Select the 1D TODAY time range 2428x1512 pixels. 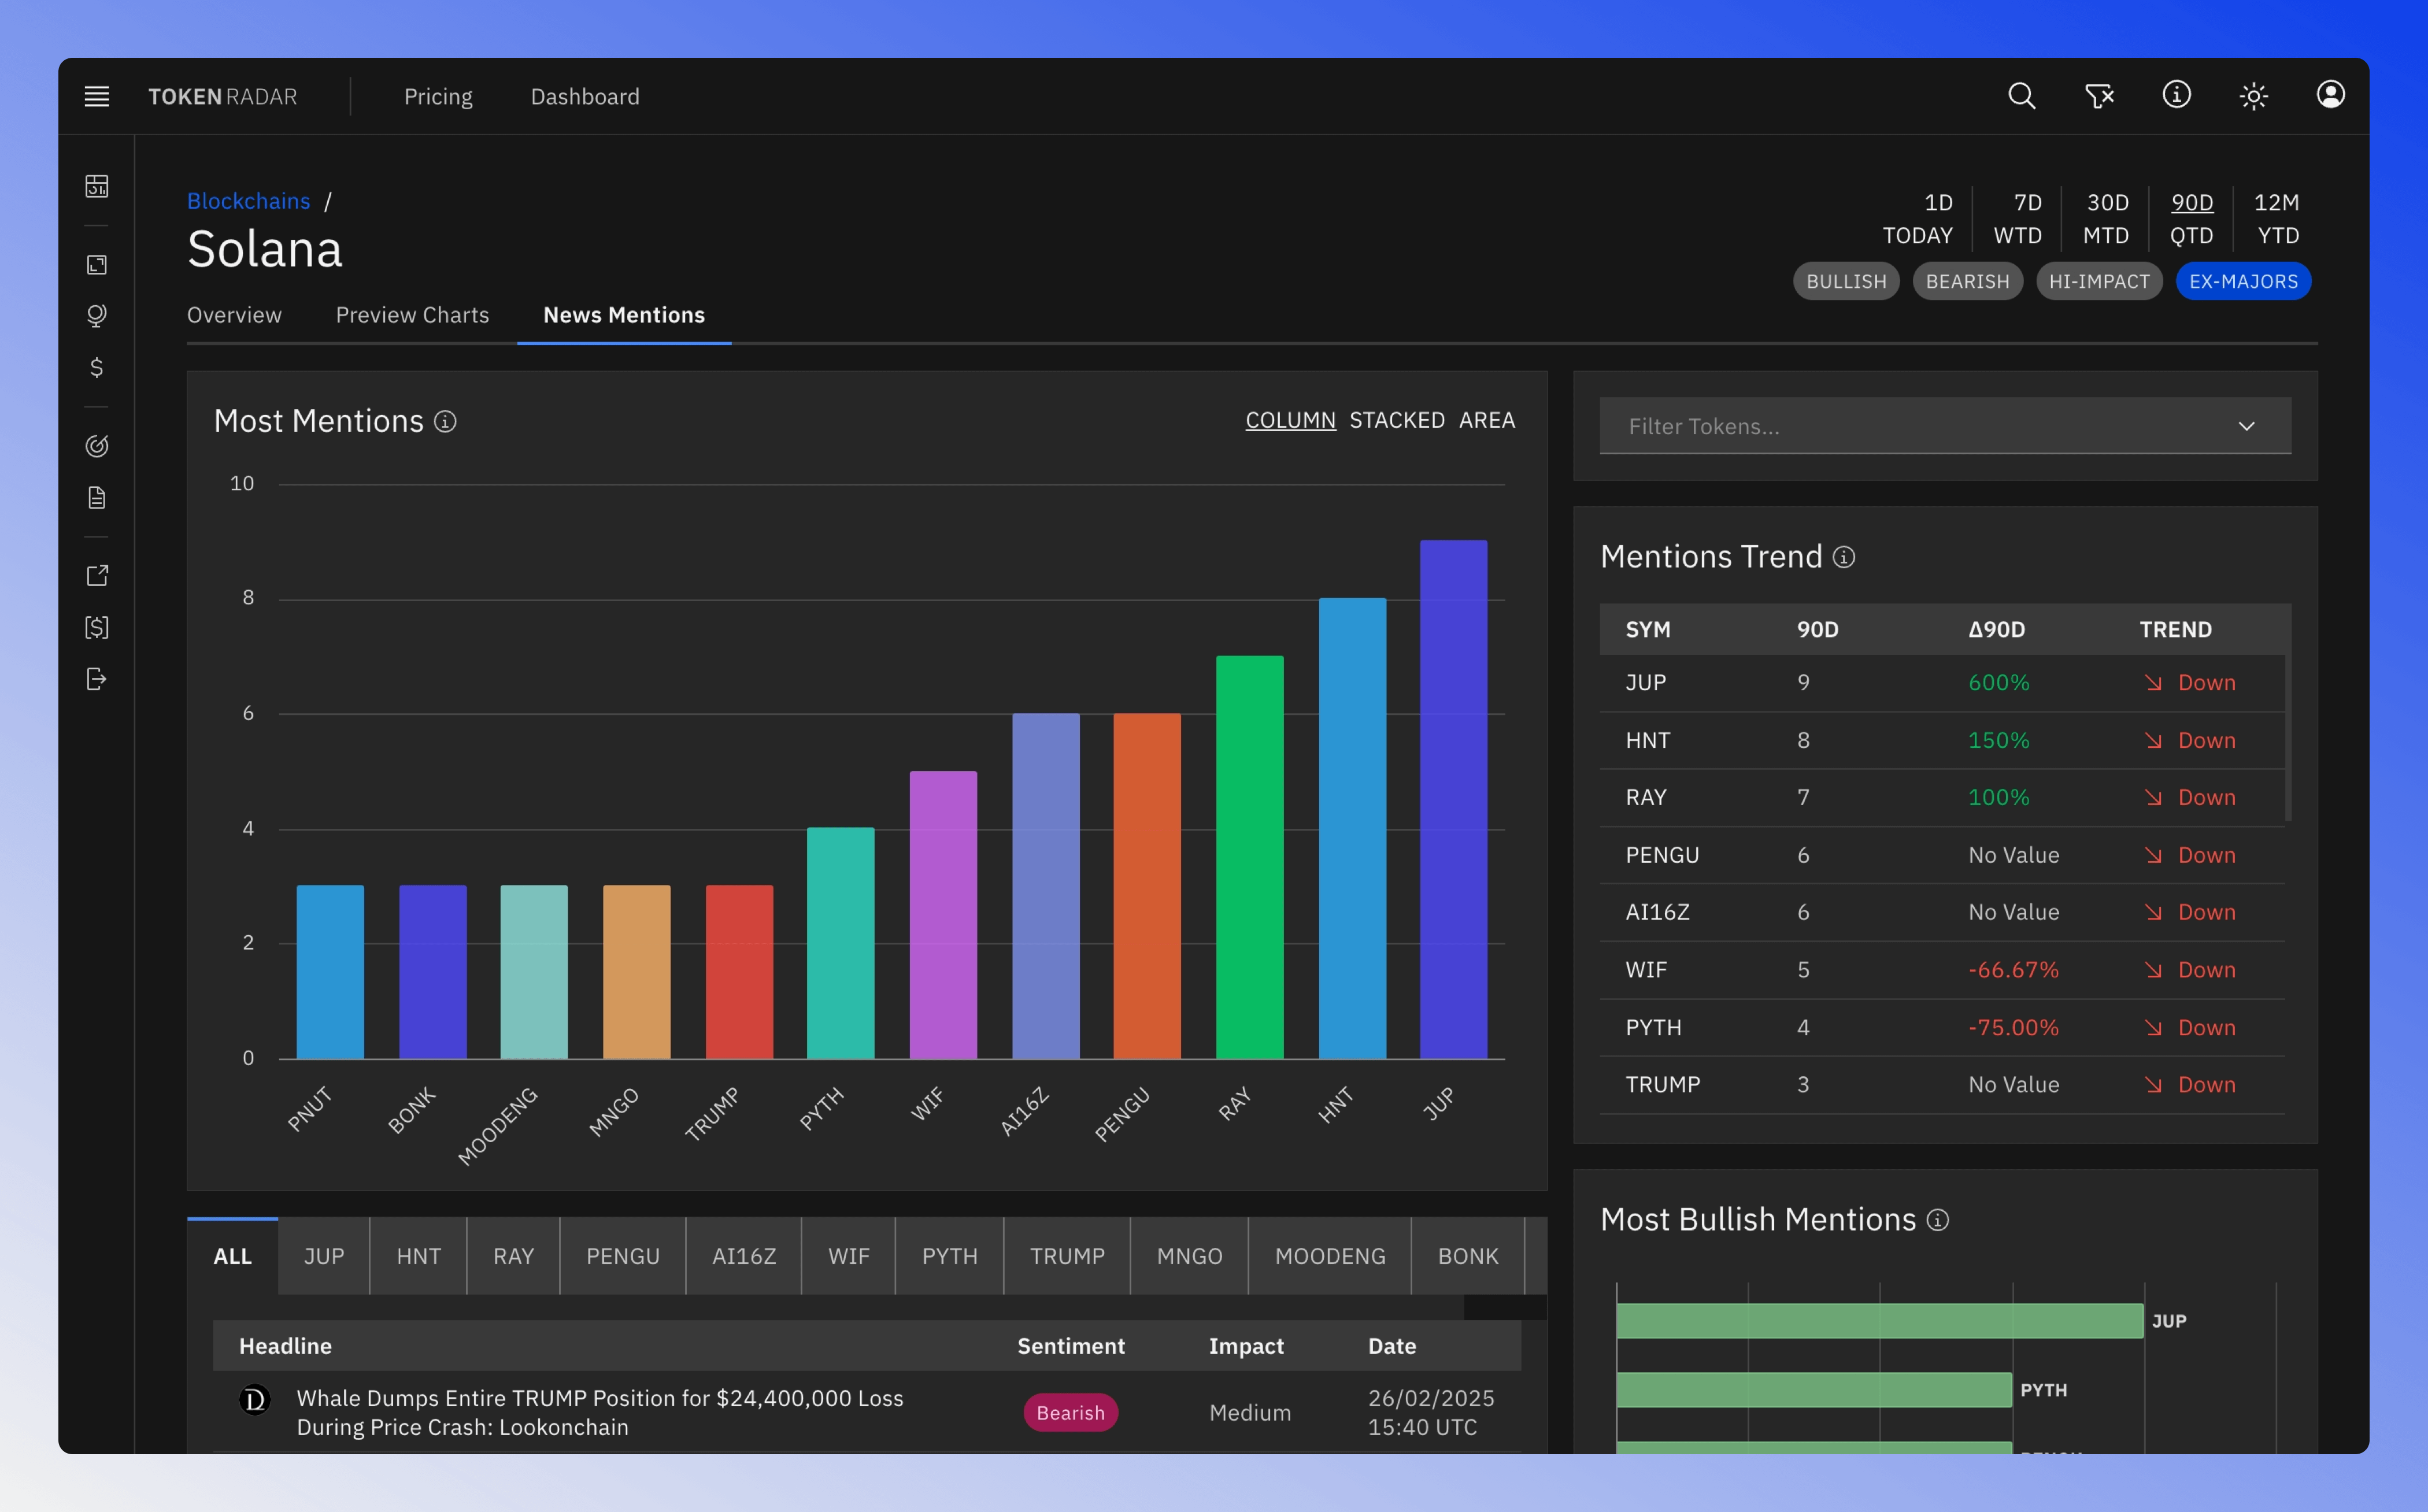click(x=1918, y=218)
